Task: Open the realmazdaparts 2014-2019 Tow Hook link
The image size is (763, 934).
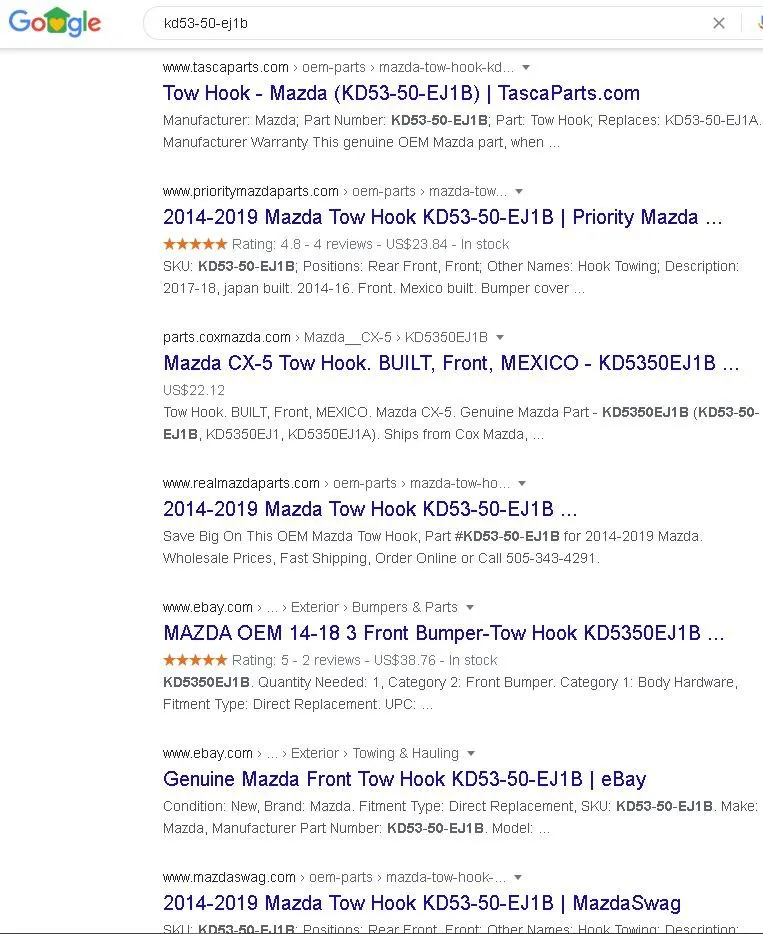Action: coord(370,509)
